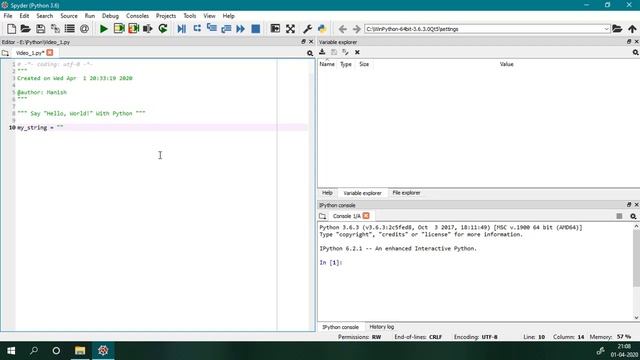
Task: Run current cell icon
Action: tap(119, 29)
